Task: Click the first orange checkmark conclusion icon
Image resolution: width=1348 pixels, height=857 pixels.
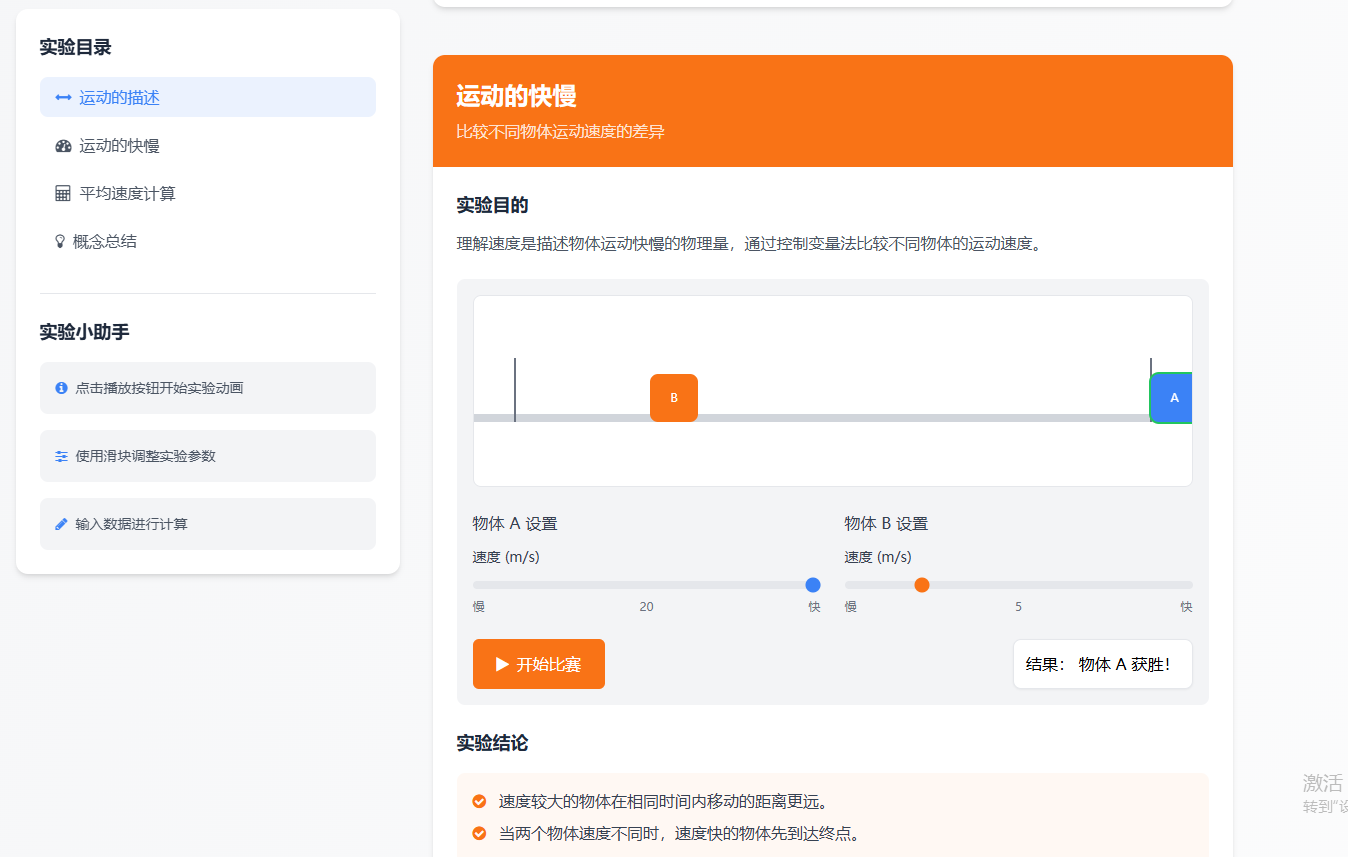Action: (x=479, y=801)
